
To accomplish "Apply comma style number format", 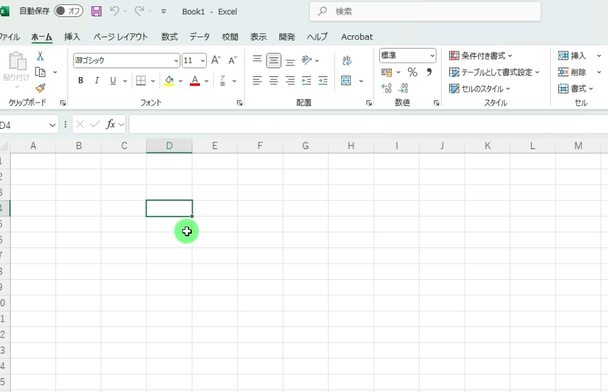I will pos(429,72).
